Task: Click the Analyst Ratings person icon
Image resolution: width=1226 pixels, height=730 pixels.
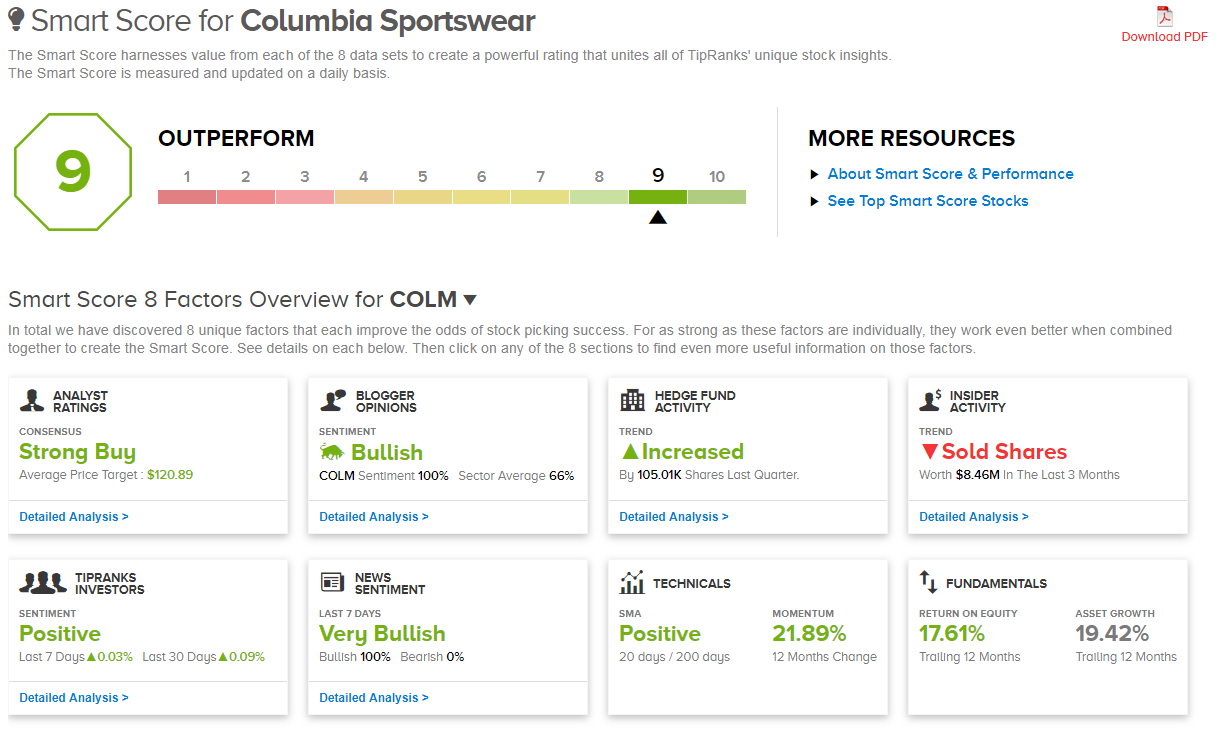Action: pyautogui.click(x=32, y=401)
